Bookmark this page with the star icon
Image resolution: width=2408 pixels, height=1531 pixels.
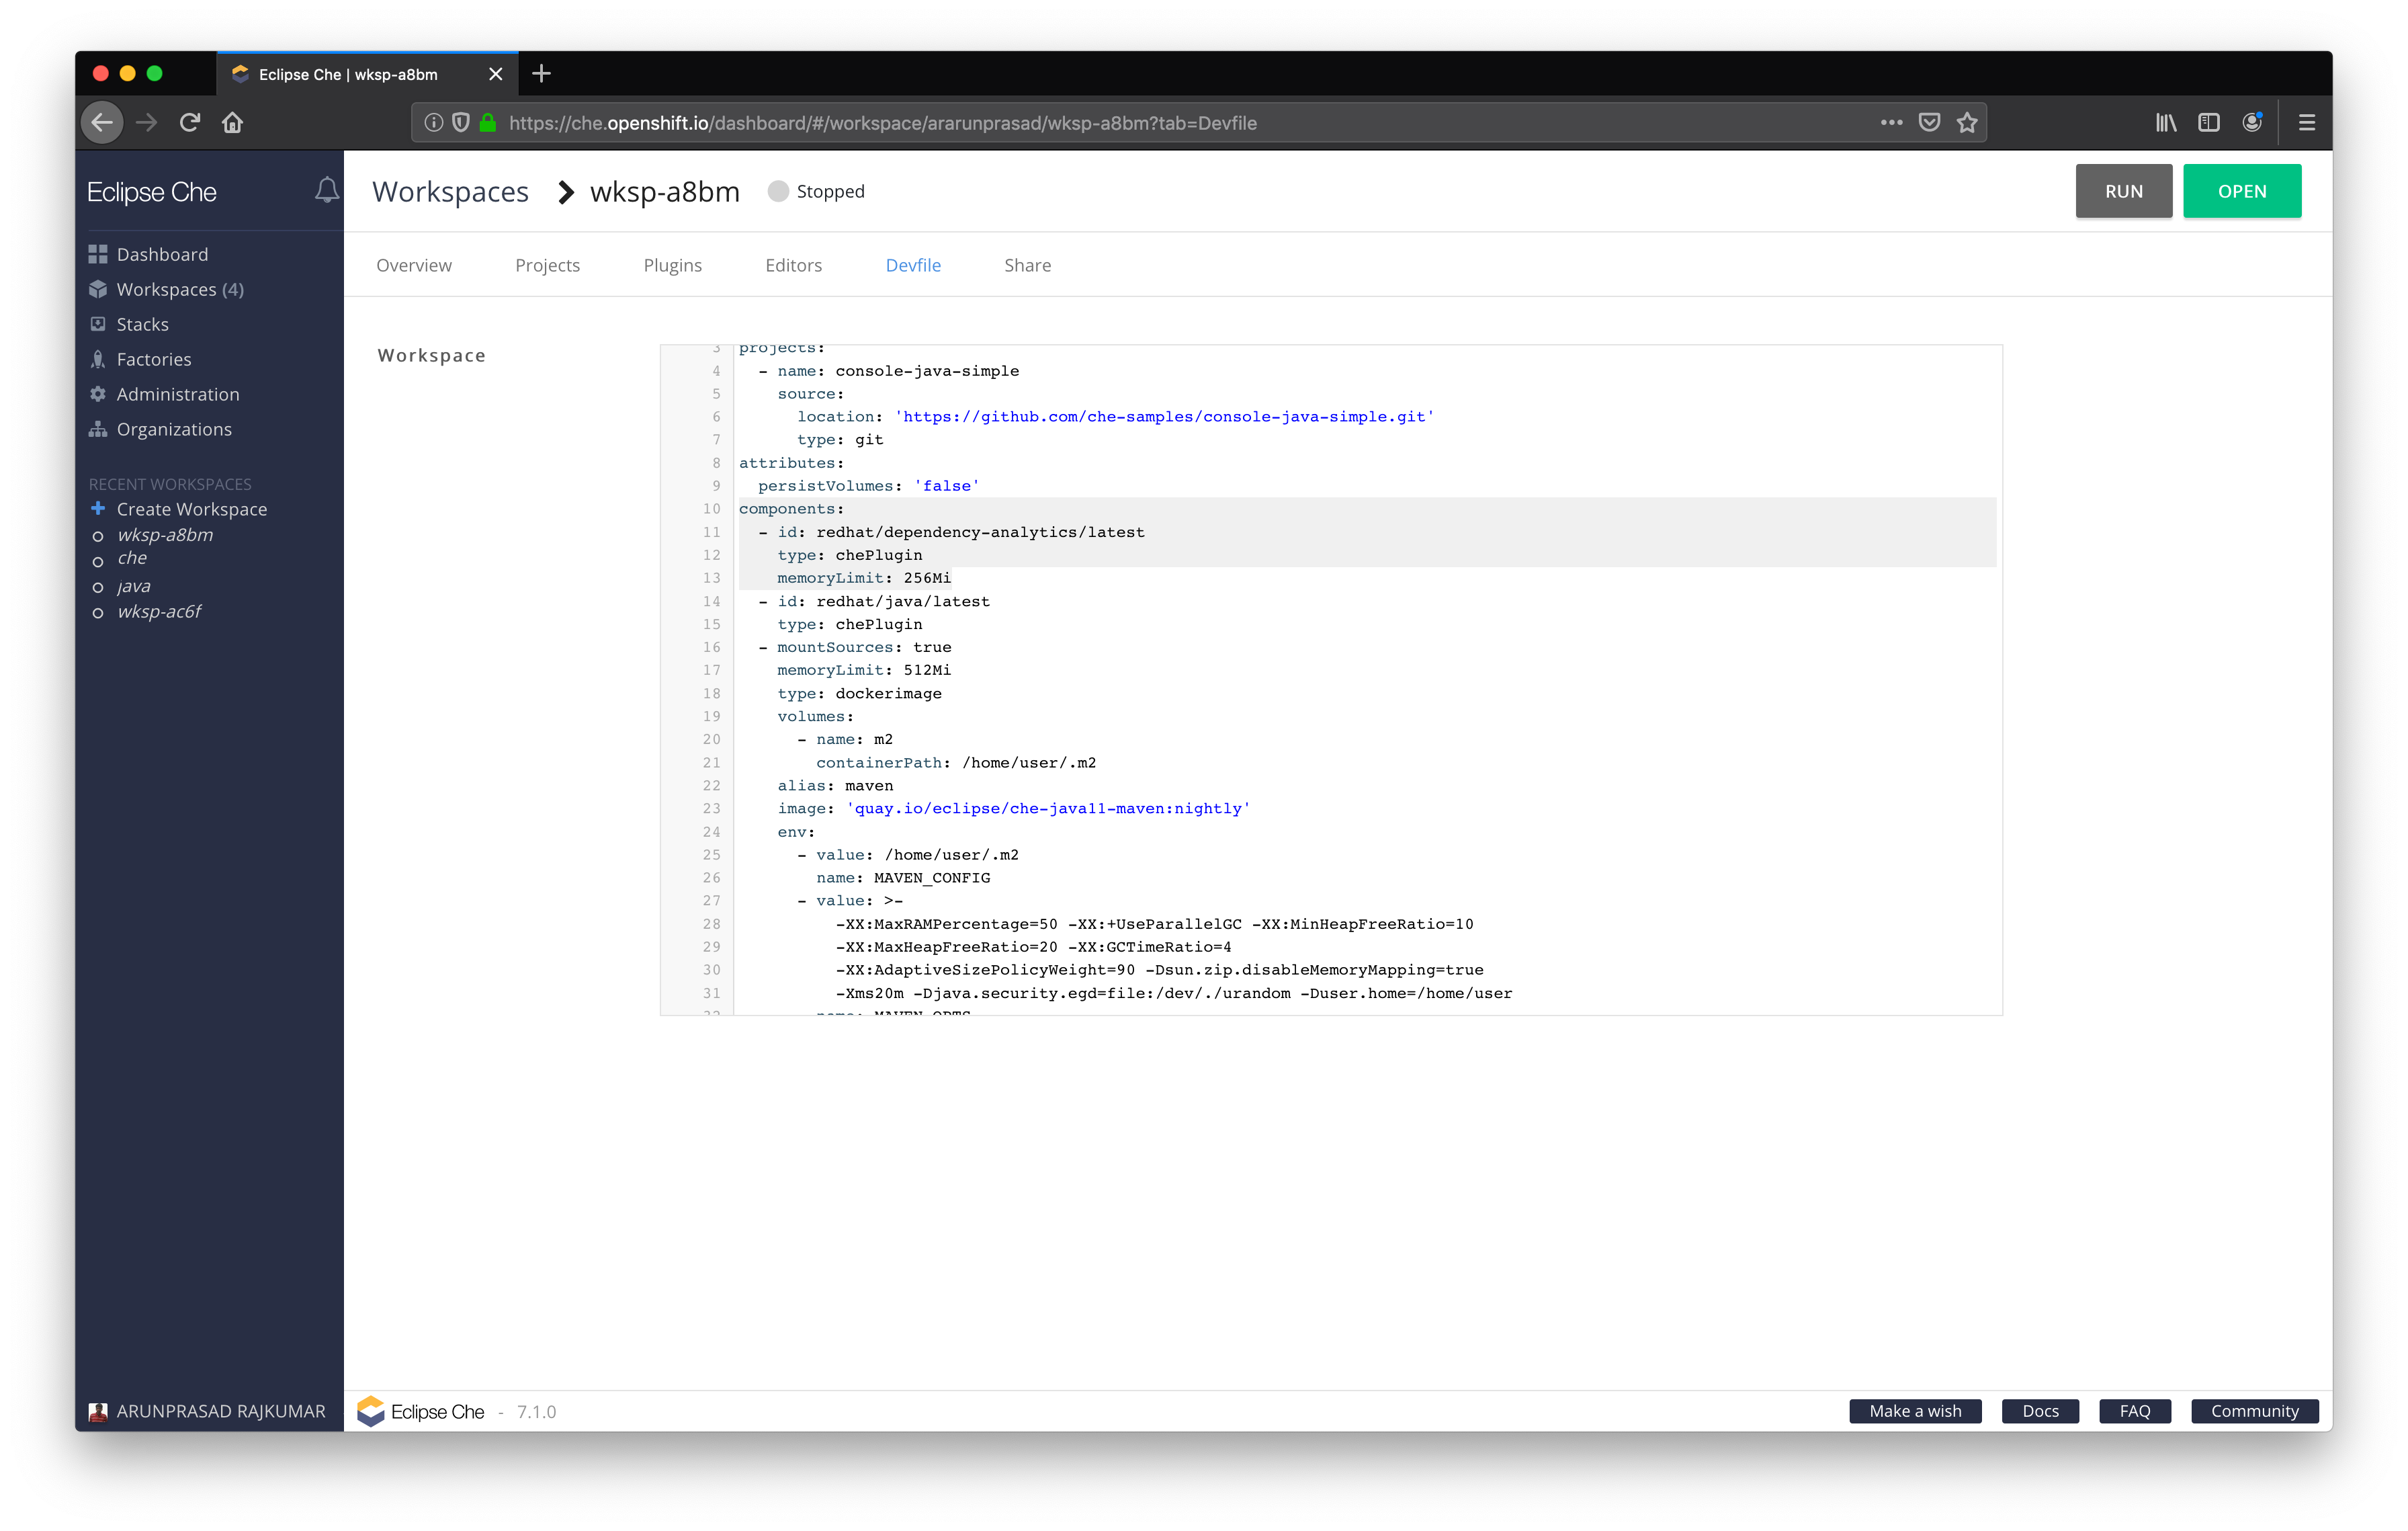tap(1967, 123)
